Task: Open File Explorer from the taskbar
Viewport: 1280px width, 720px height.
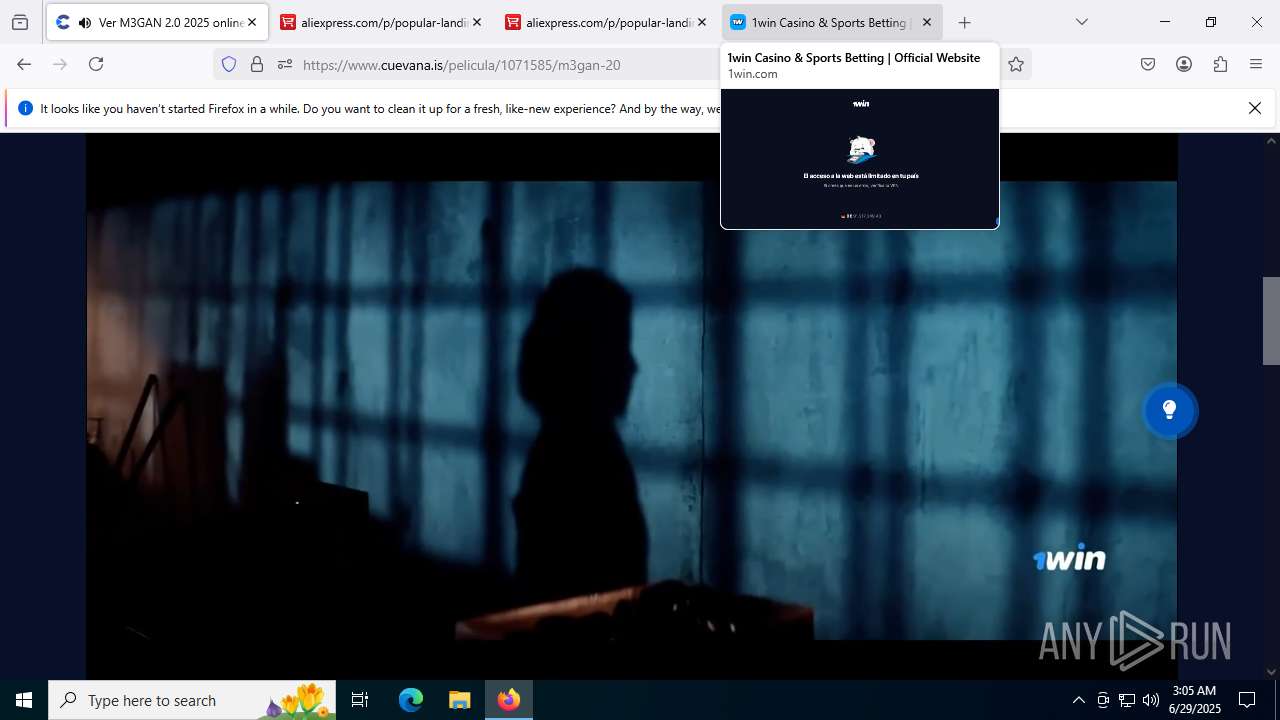Action: click(x=459, y=700)
